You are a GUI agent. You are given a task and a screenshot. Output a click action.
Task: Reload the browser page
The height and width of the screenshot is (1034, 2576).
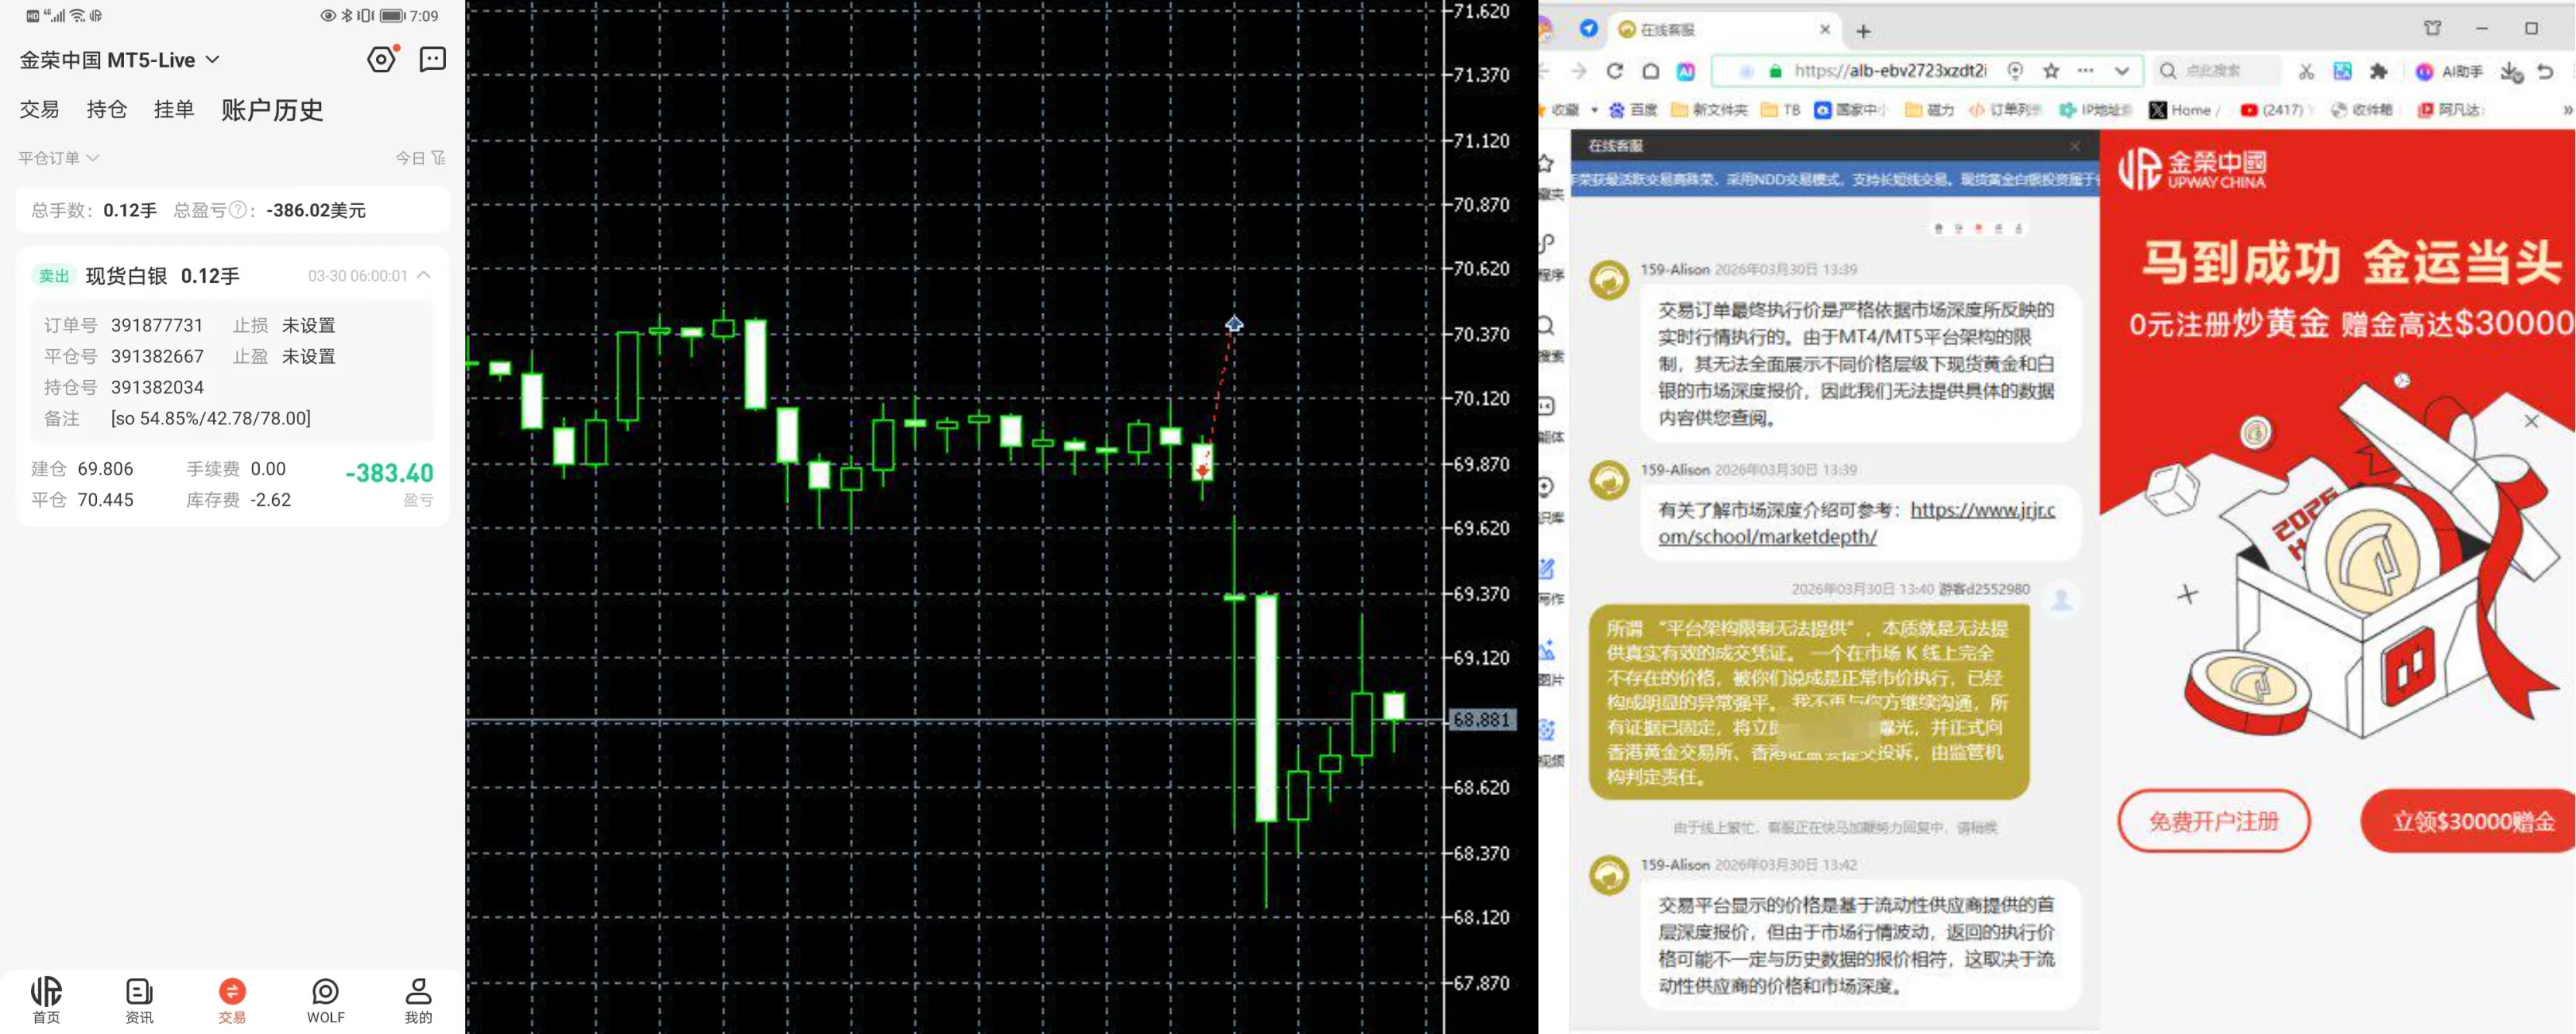[1615, 71]
